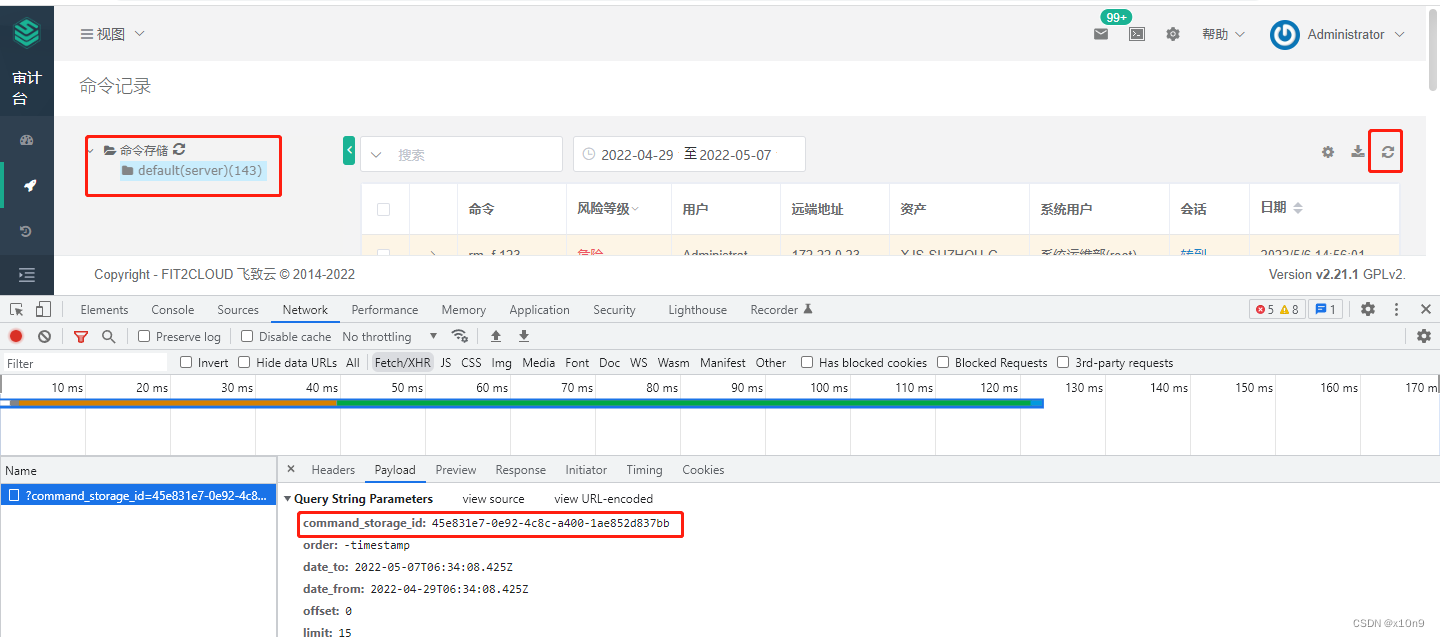The height and width of the screenshot is (637, 1440).
Task: Enable the Preserve log checkbox
Action: (x=143, y=336)
